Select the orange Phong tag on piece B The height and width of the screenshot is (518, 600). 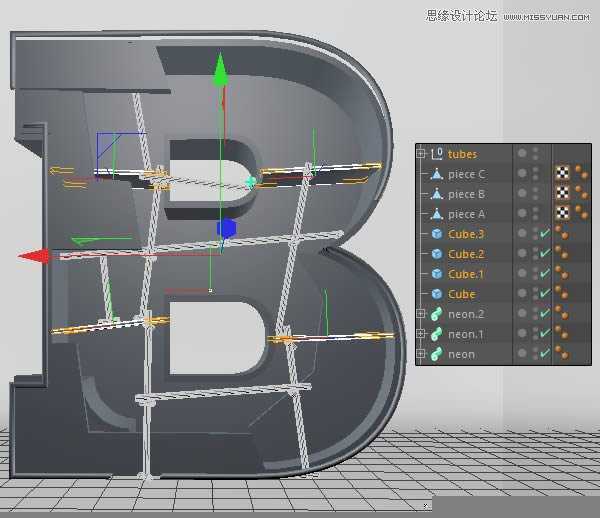point(582,193)
